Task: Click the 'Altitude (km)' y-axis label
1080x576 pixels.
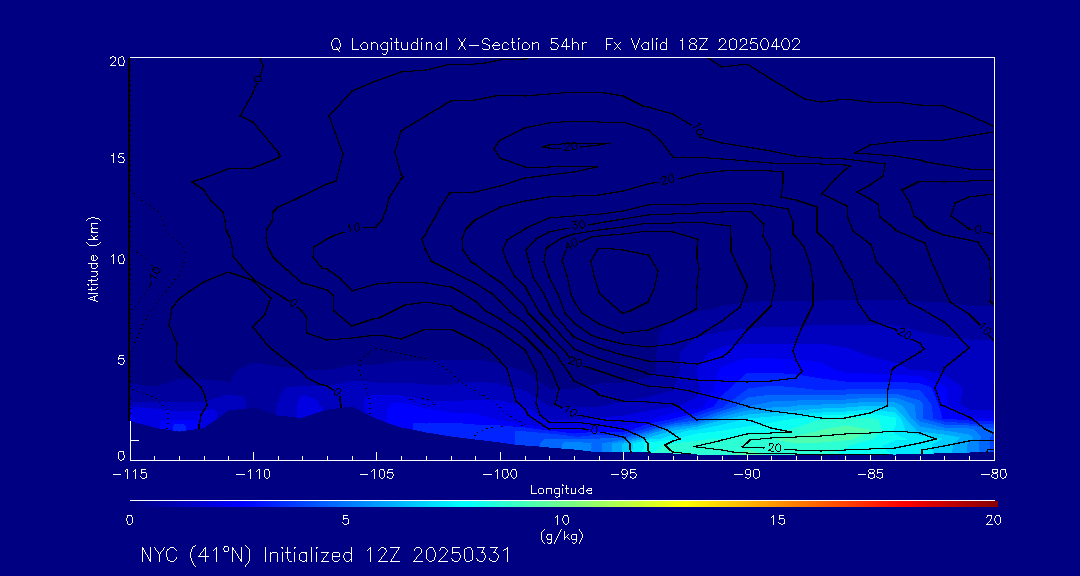Action: (x=93, y=259)
